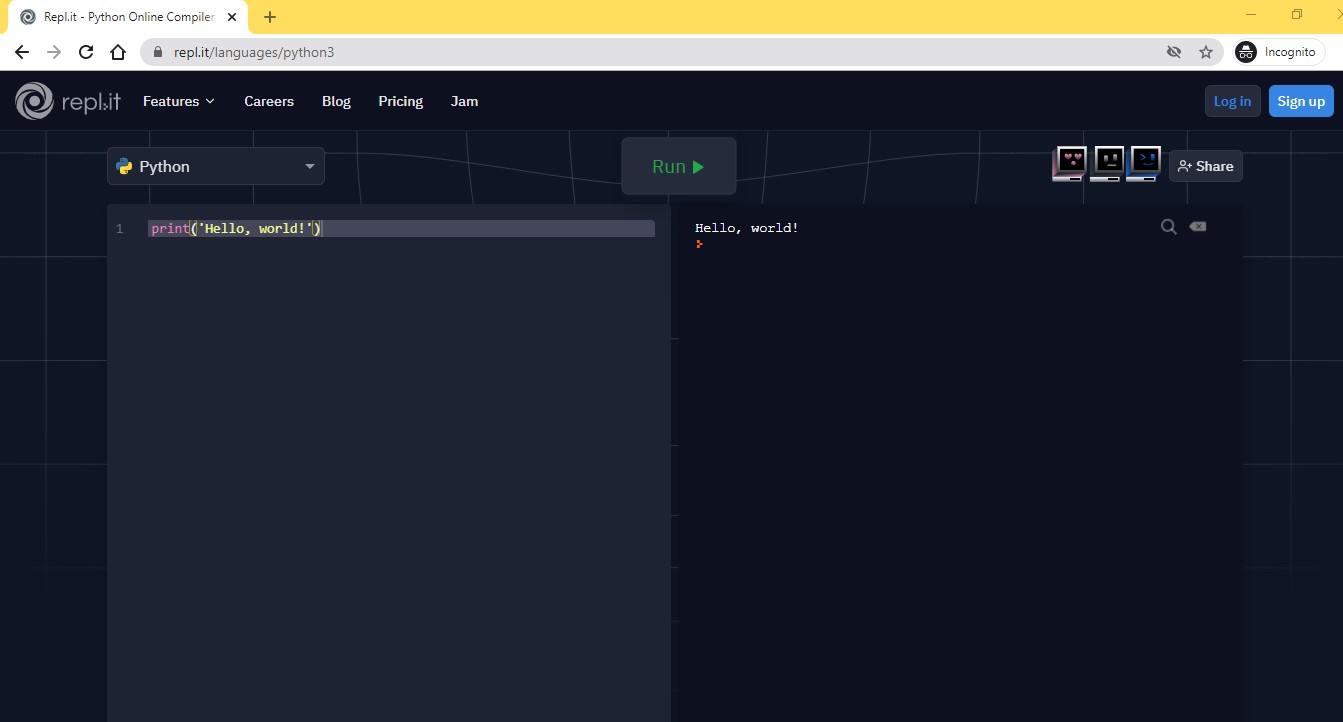Screen dimensions: 1343x722
Task: Click the blocked third-party cookies eye icon
Action: pos(1174,52)
